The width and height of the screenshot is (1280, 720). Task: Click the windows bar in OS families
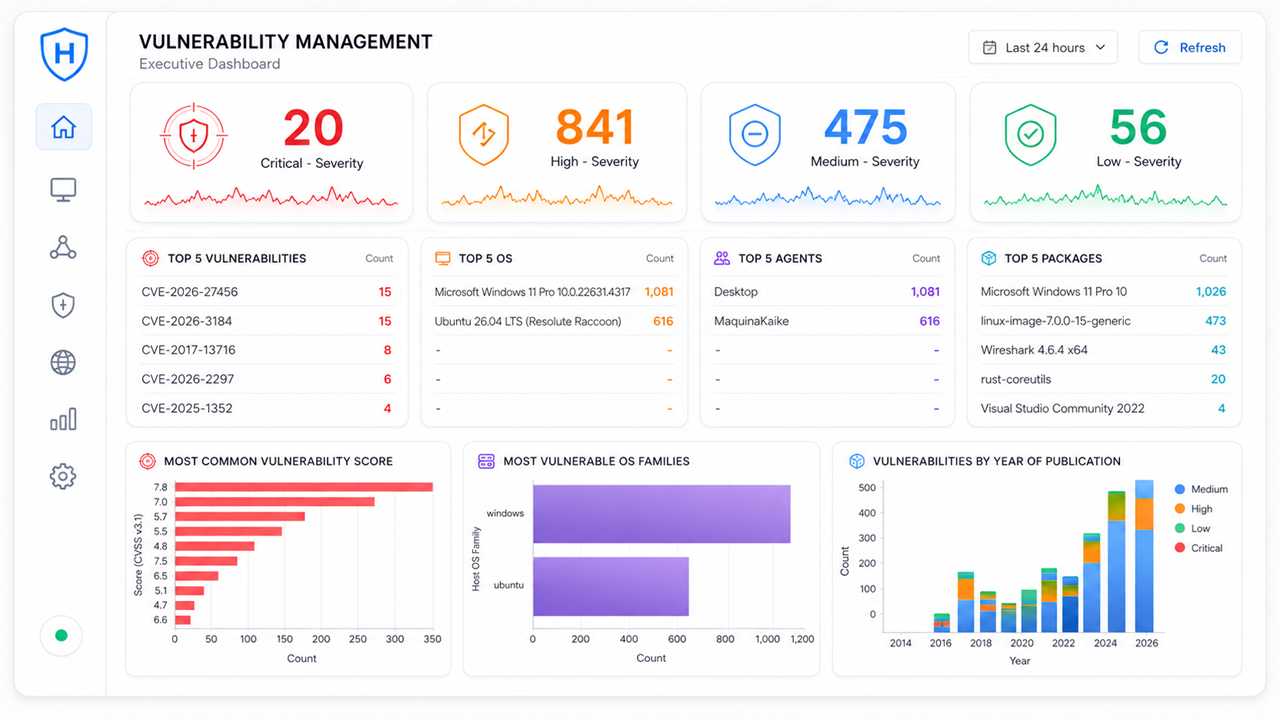[x=661, y=514]
